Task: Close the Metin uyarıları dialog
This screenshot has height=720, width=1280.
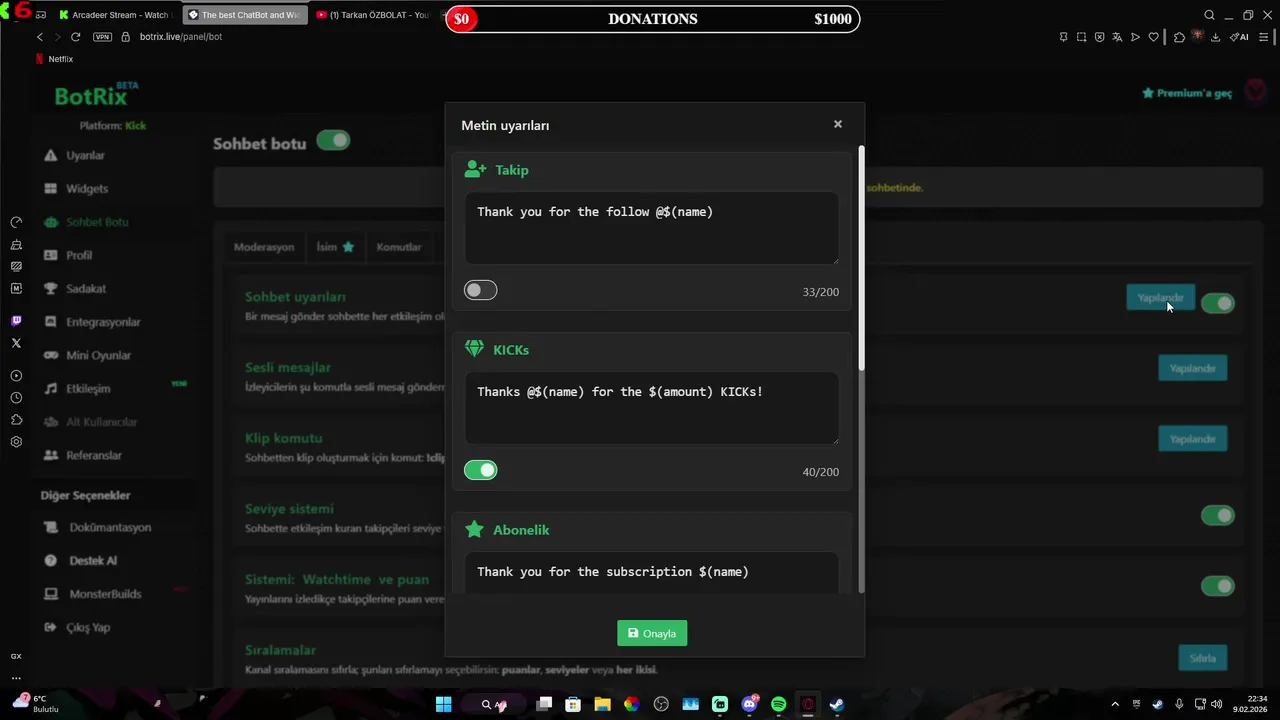Action: [x=838, y=124]
